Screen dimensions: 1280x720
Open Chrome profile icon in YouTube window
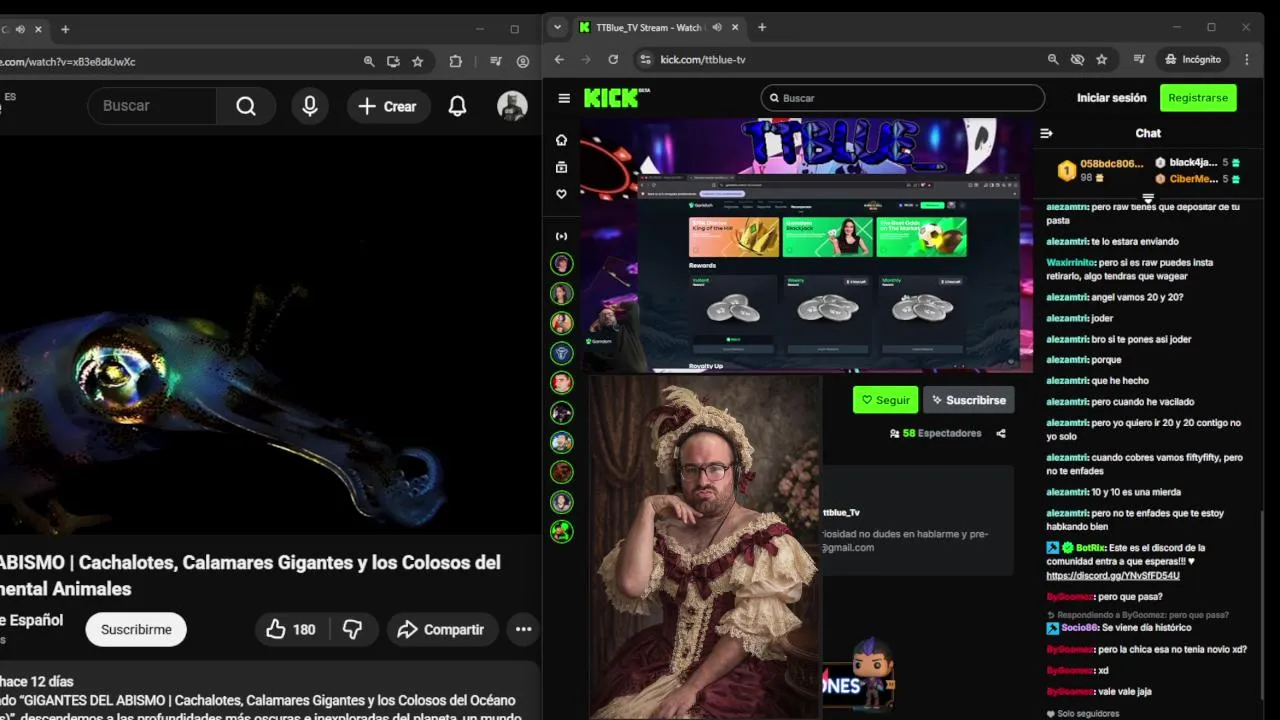click(523, 62)
